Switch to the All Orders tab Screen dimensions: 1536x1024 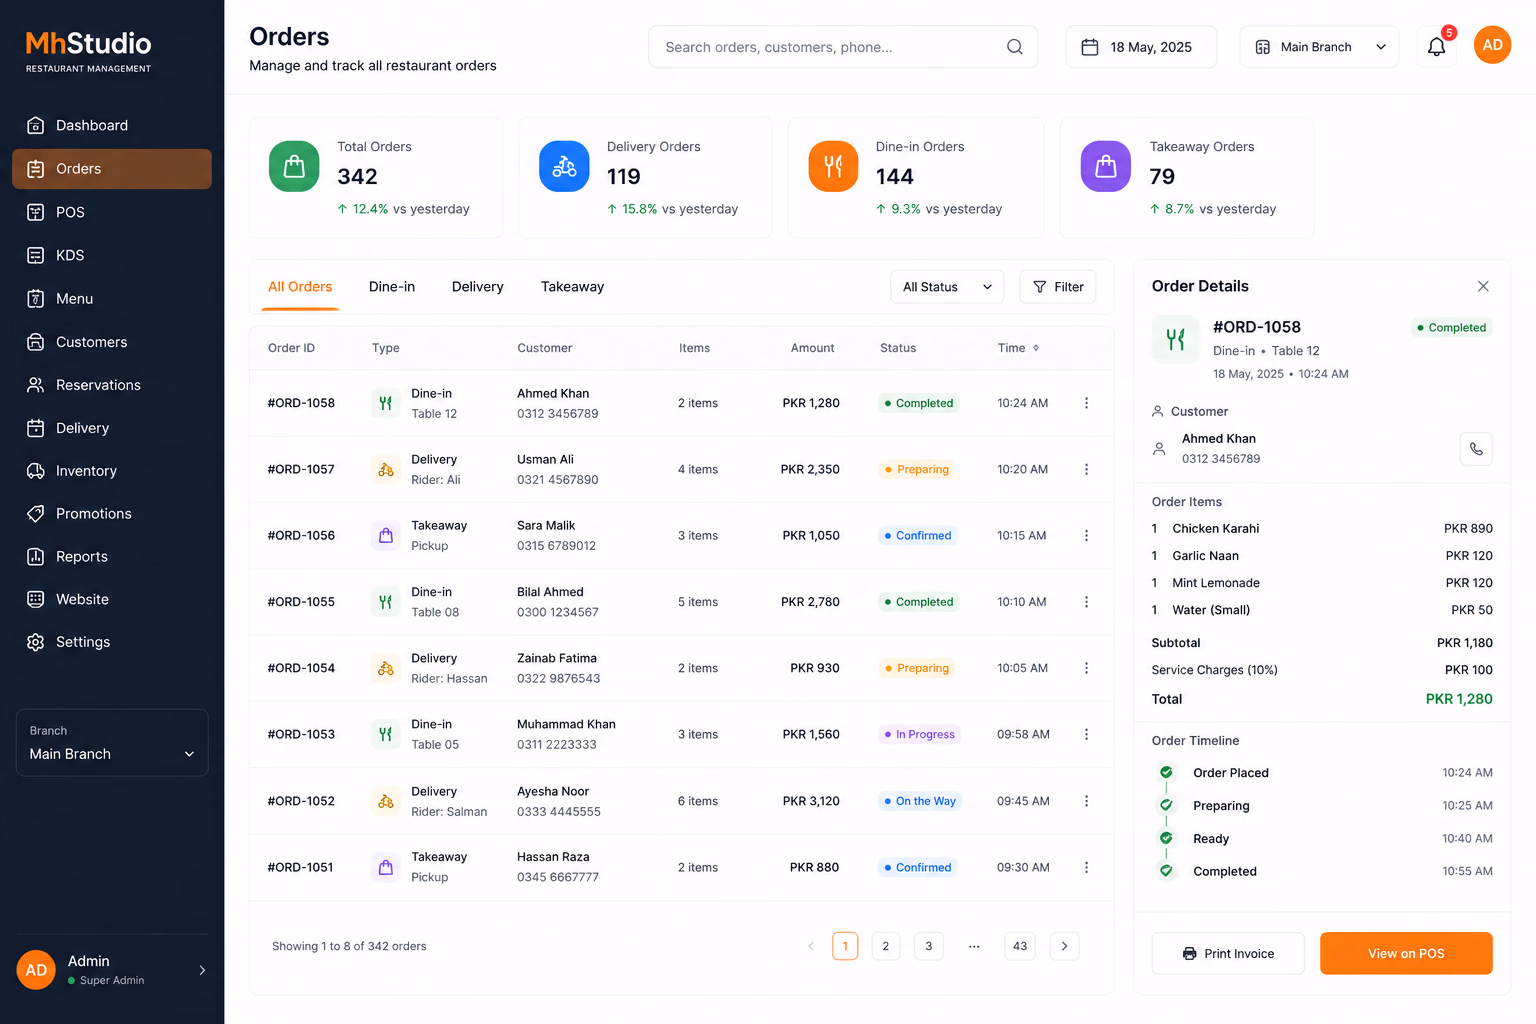pyautogui.click(x=300, y=287)
